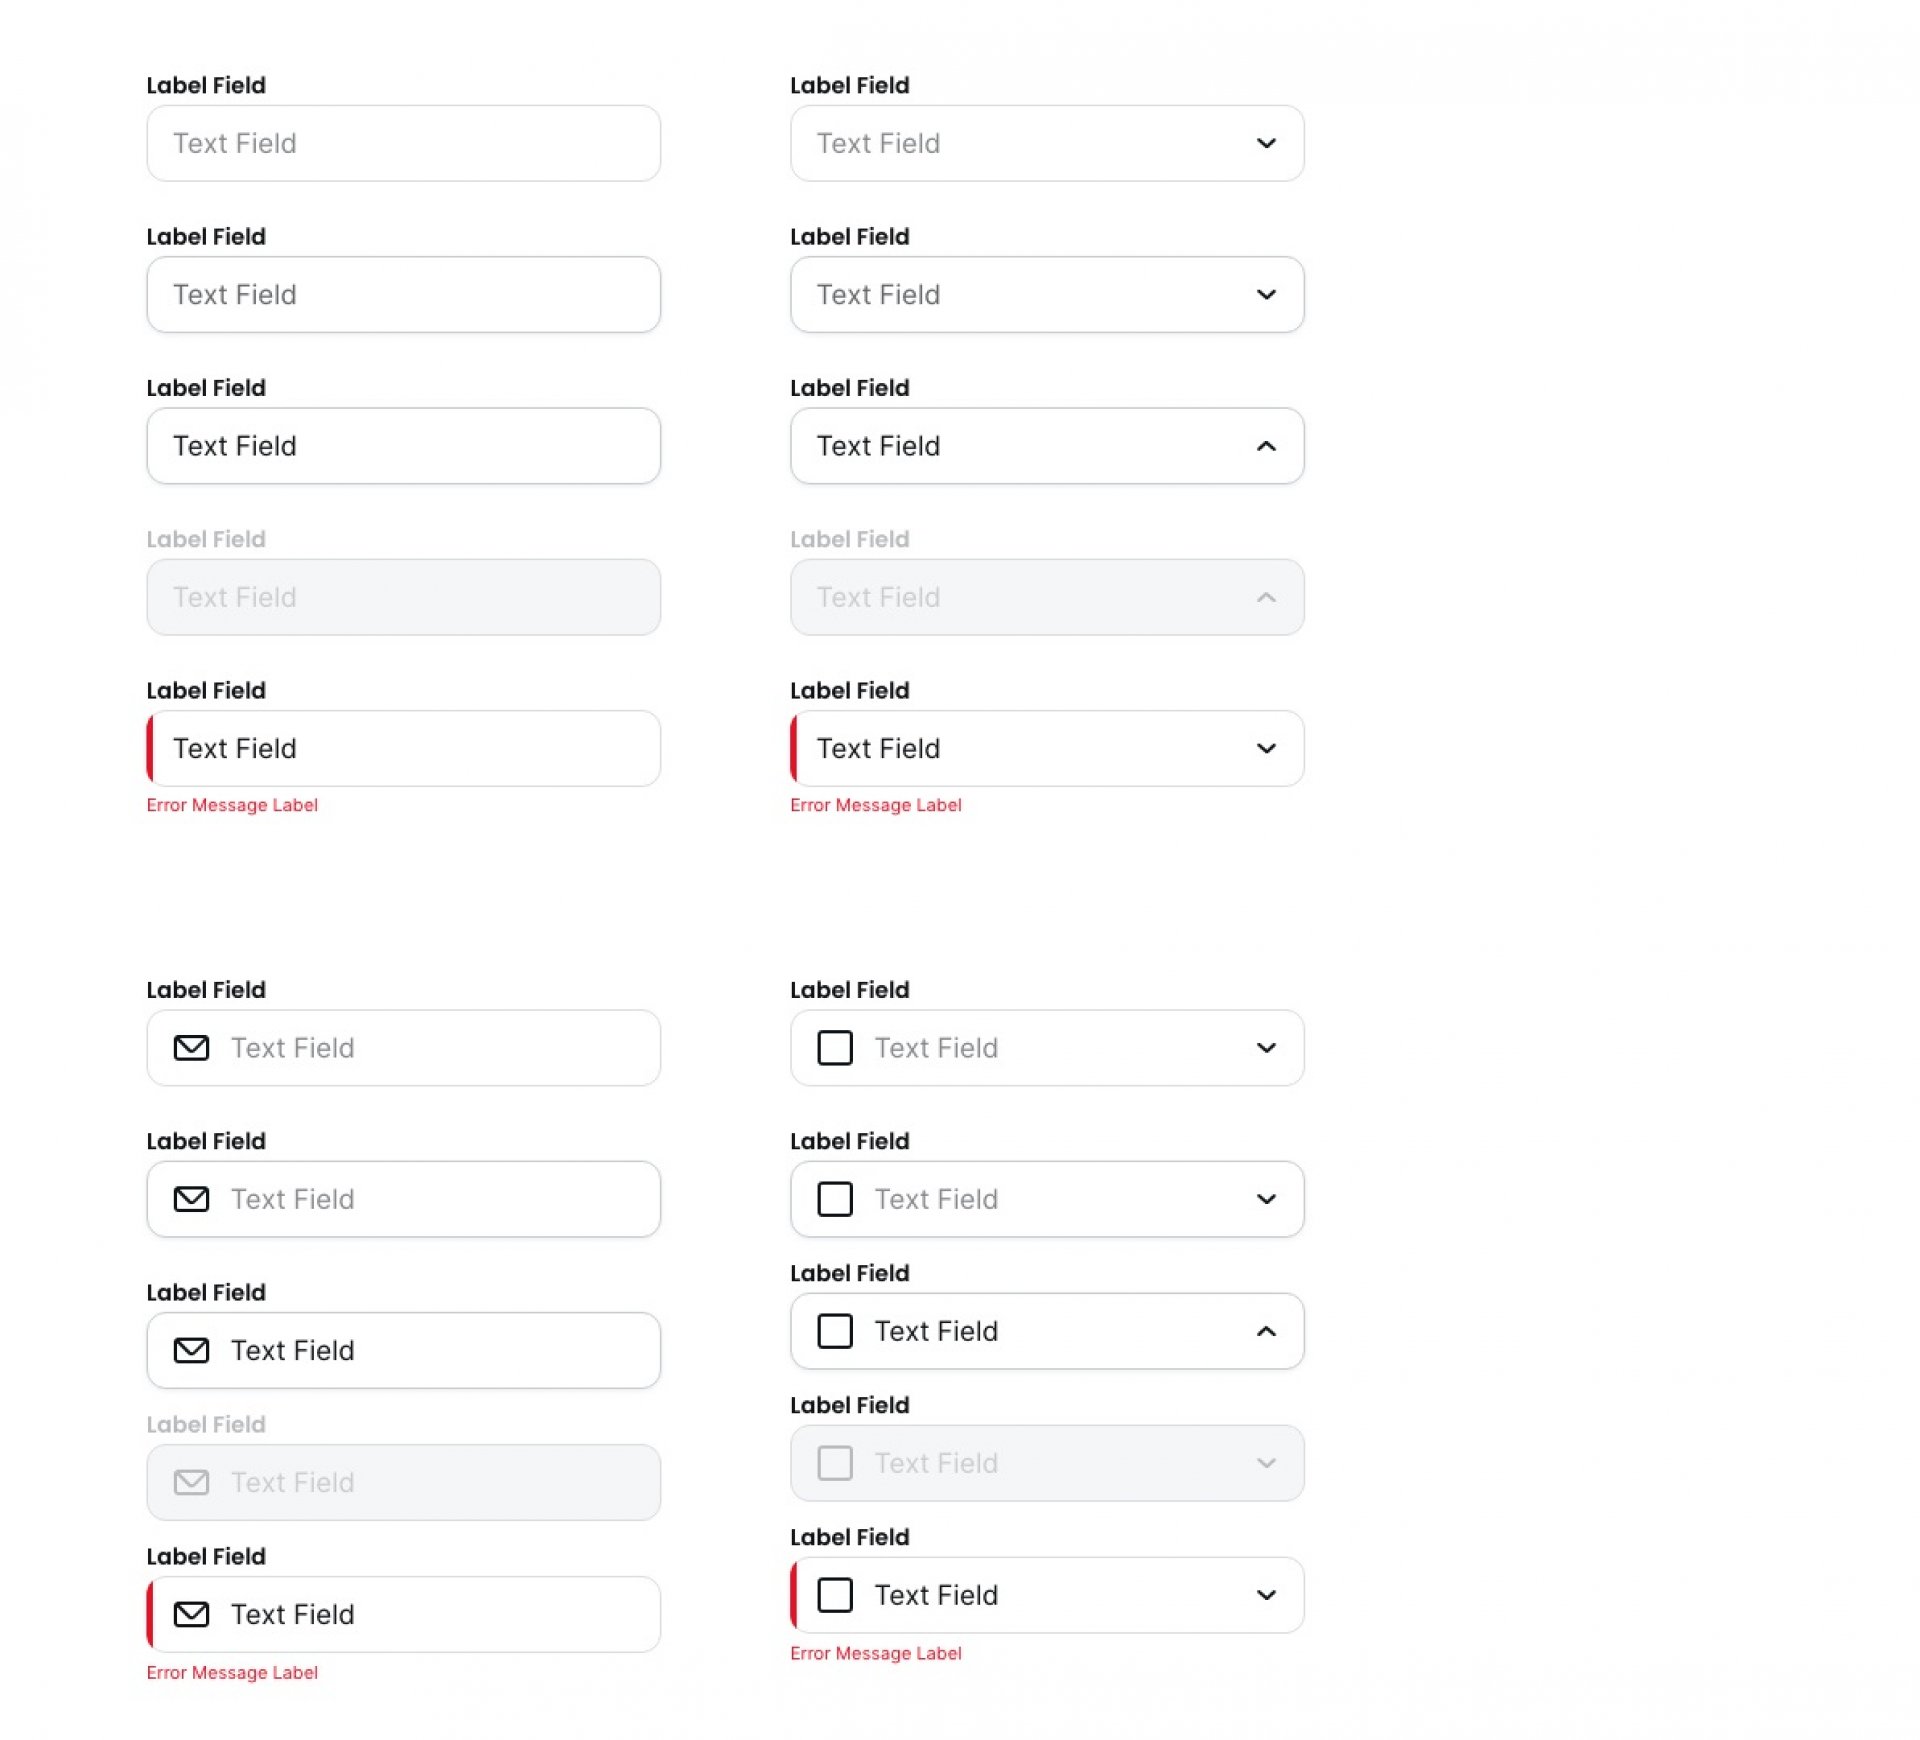Screen dimensions: 1920x1740
Task: Collapse checkbox dropdown using its up chevron
Action: click(1266, 1331)
